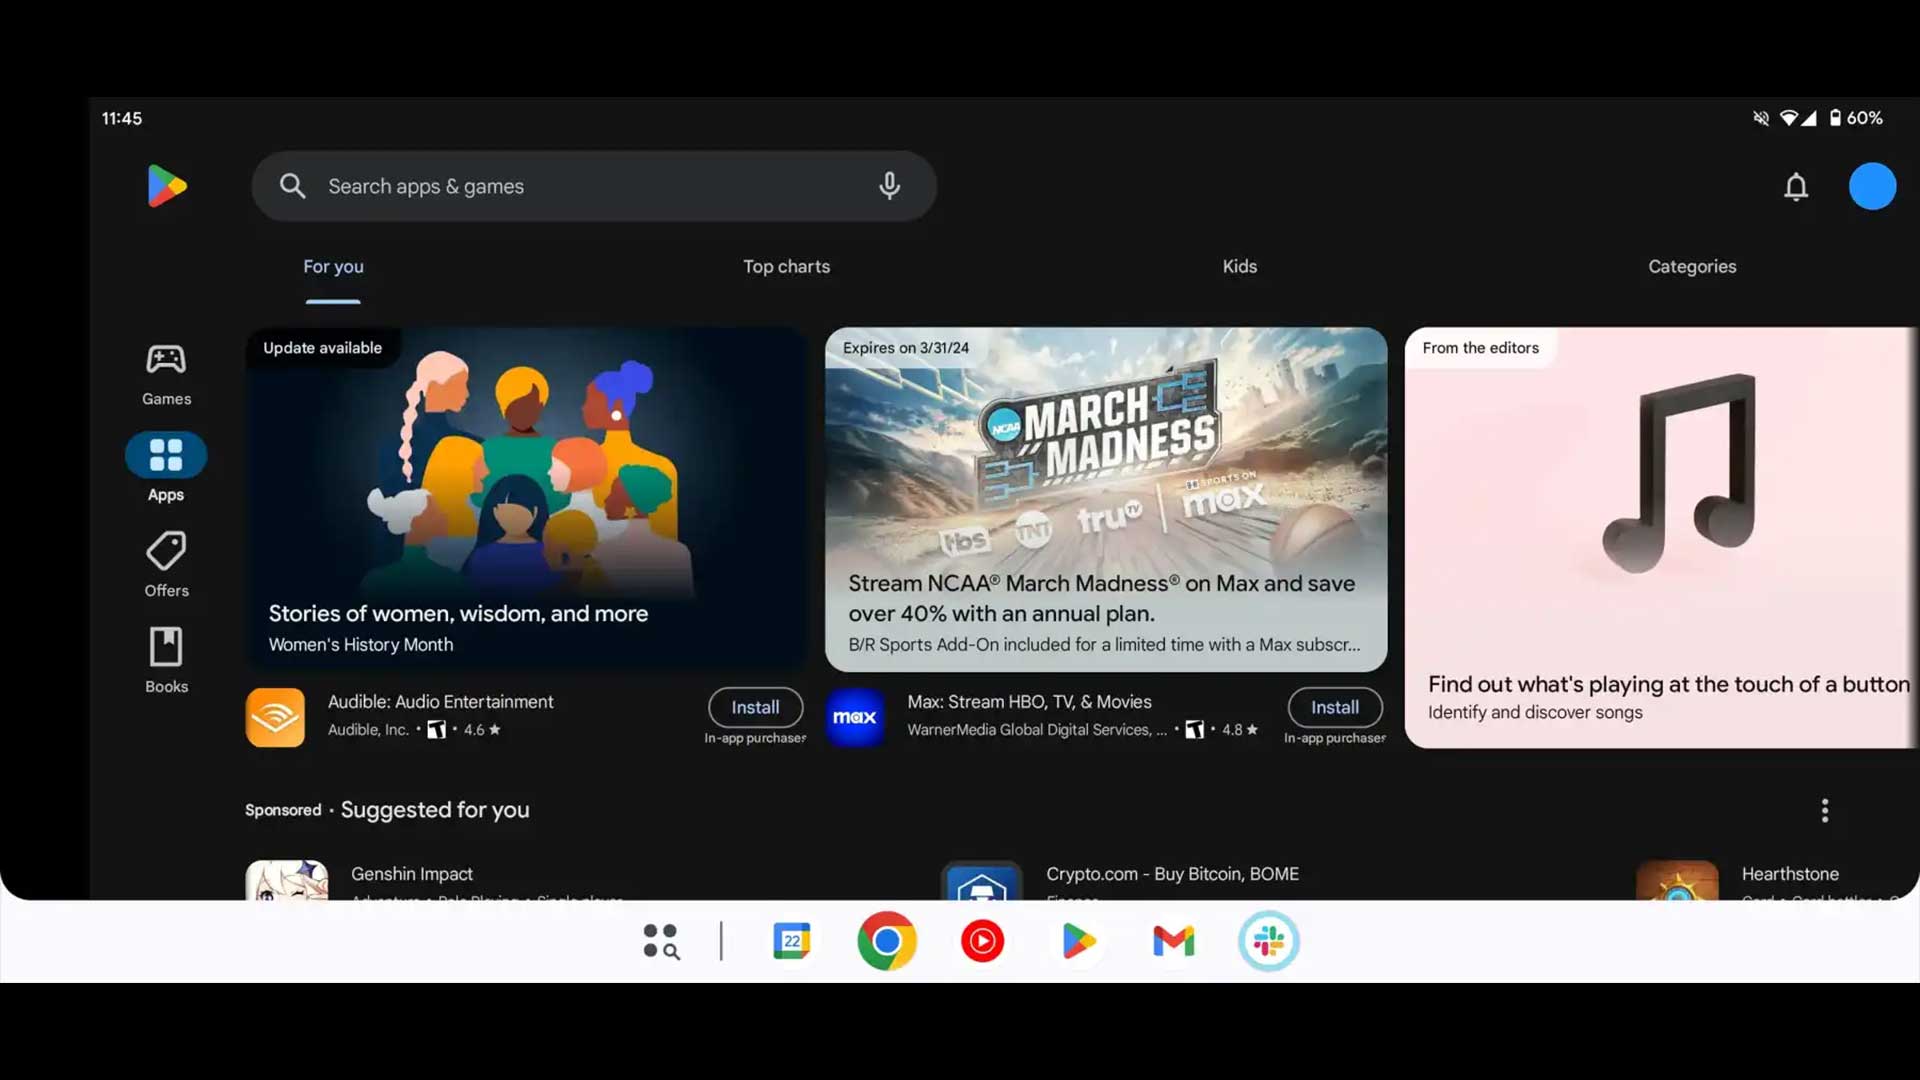
Task: Open the blue account profile avatar
Action: tap(1872, 187)
